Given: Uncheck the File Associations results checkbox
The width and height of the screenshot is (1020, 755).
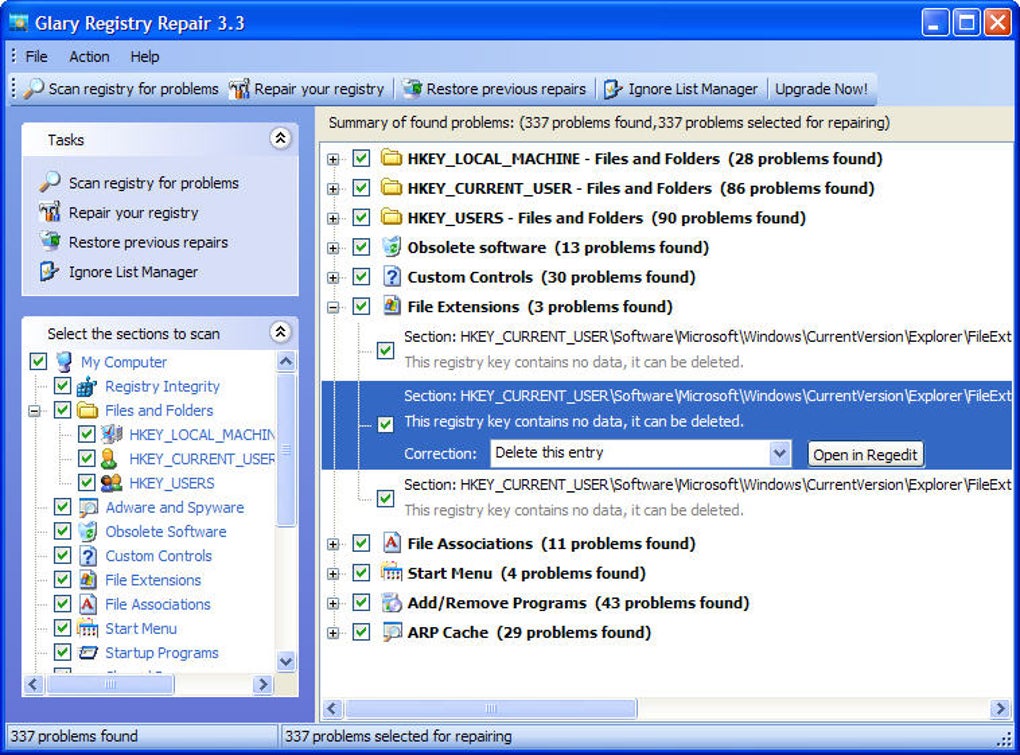Looking at the screenshot, I should point(361,542).
